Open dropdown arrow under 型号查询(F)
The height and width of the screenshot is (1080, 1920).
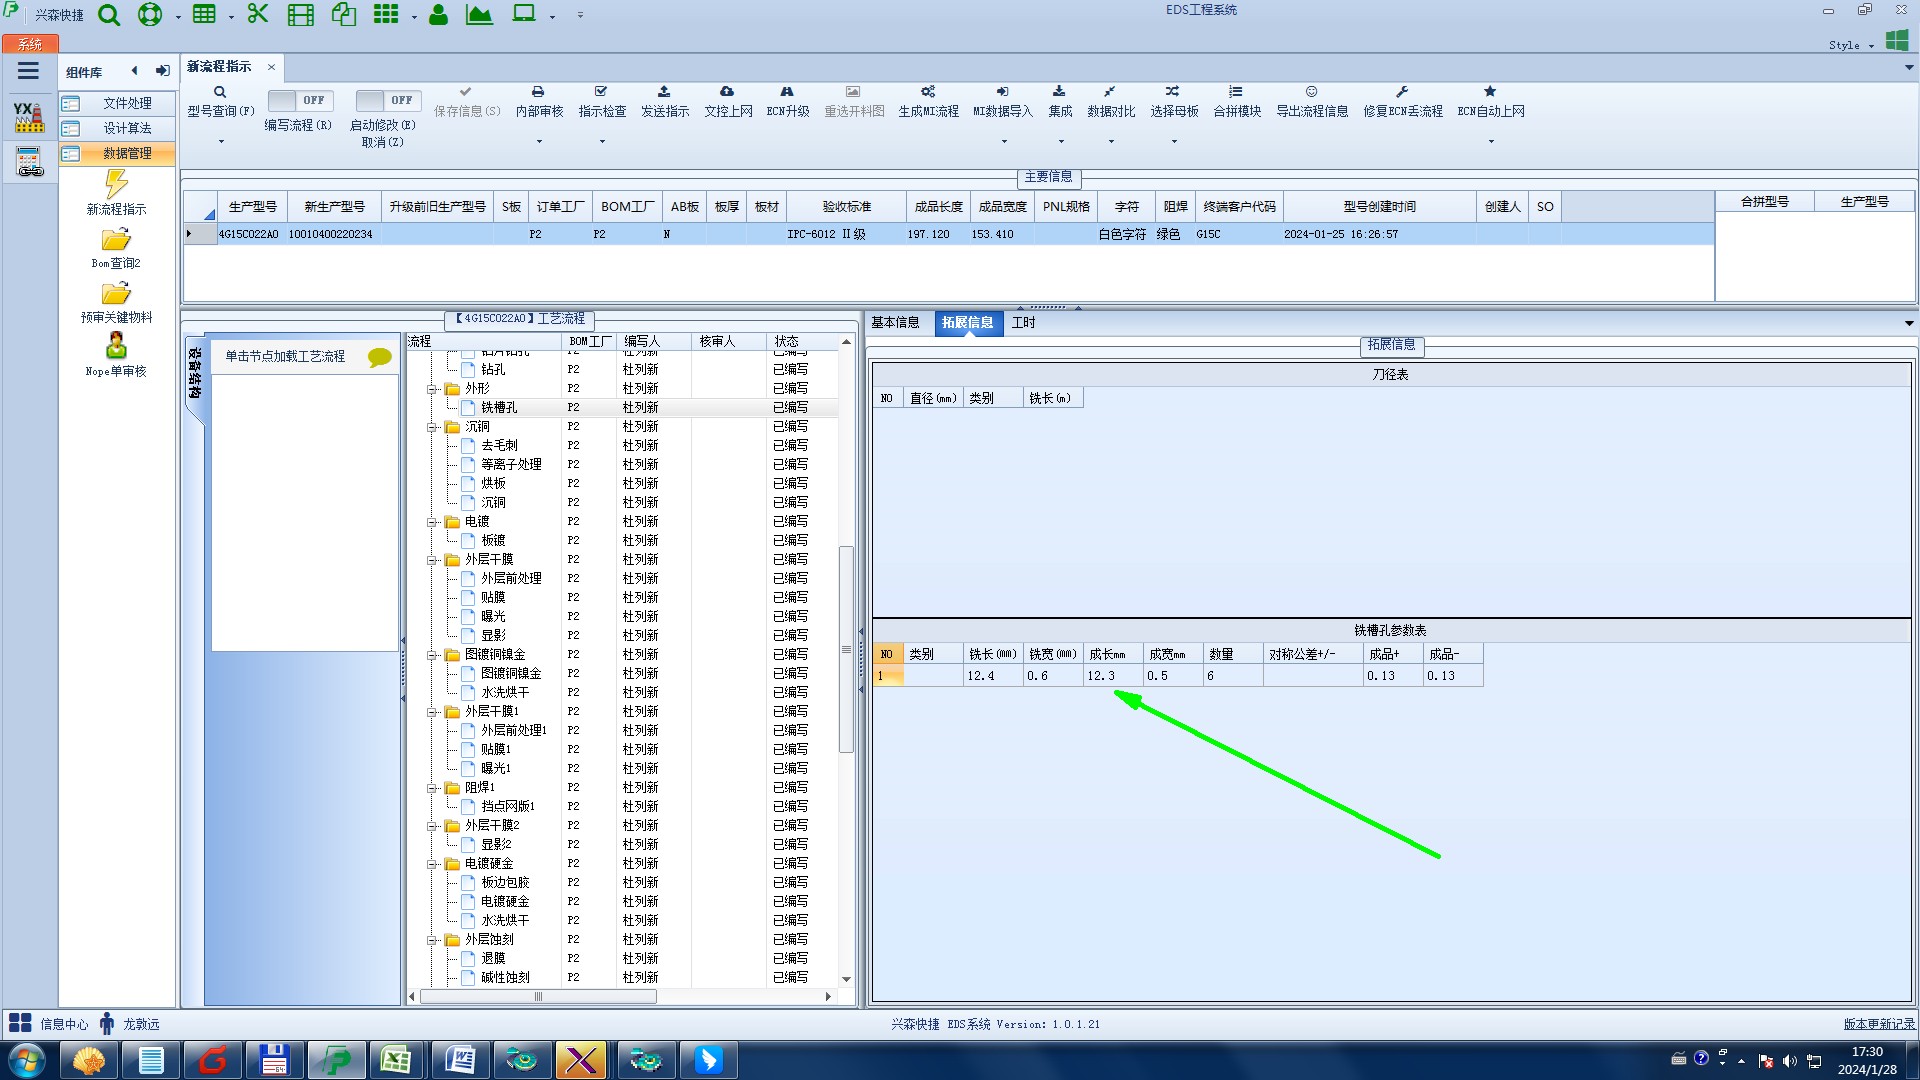pos(221,142)
